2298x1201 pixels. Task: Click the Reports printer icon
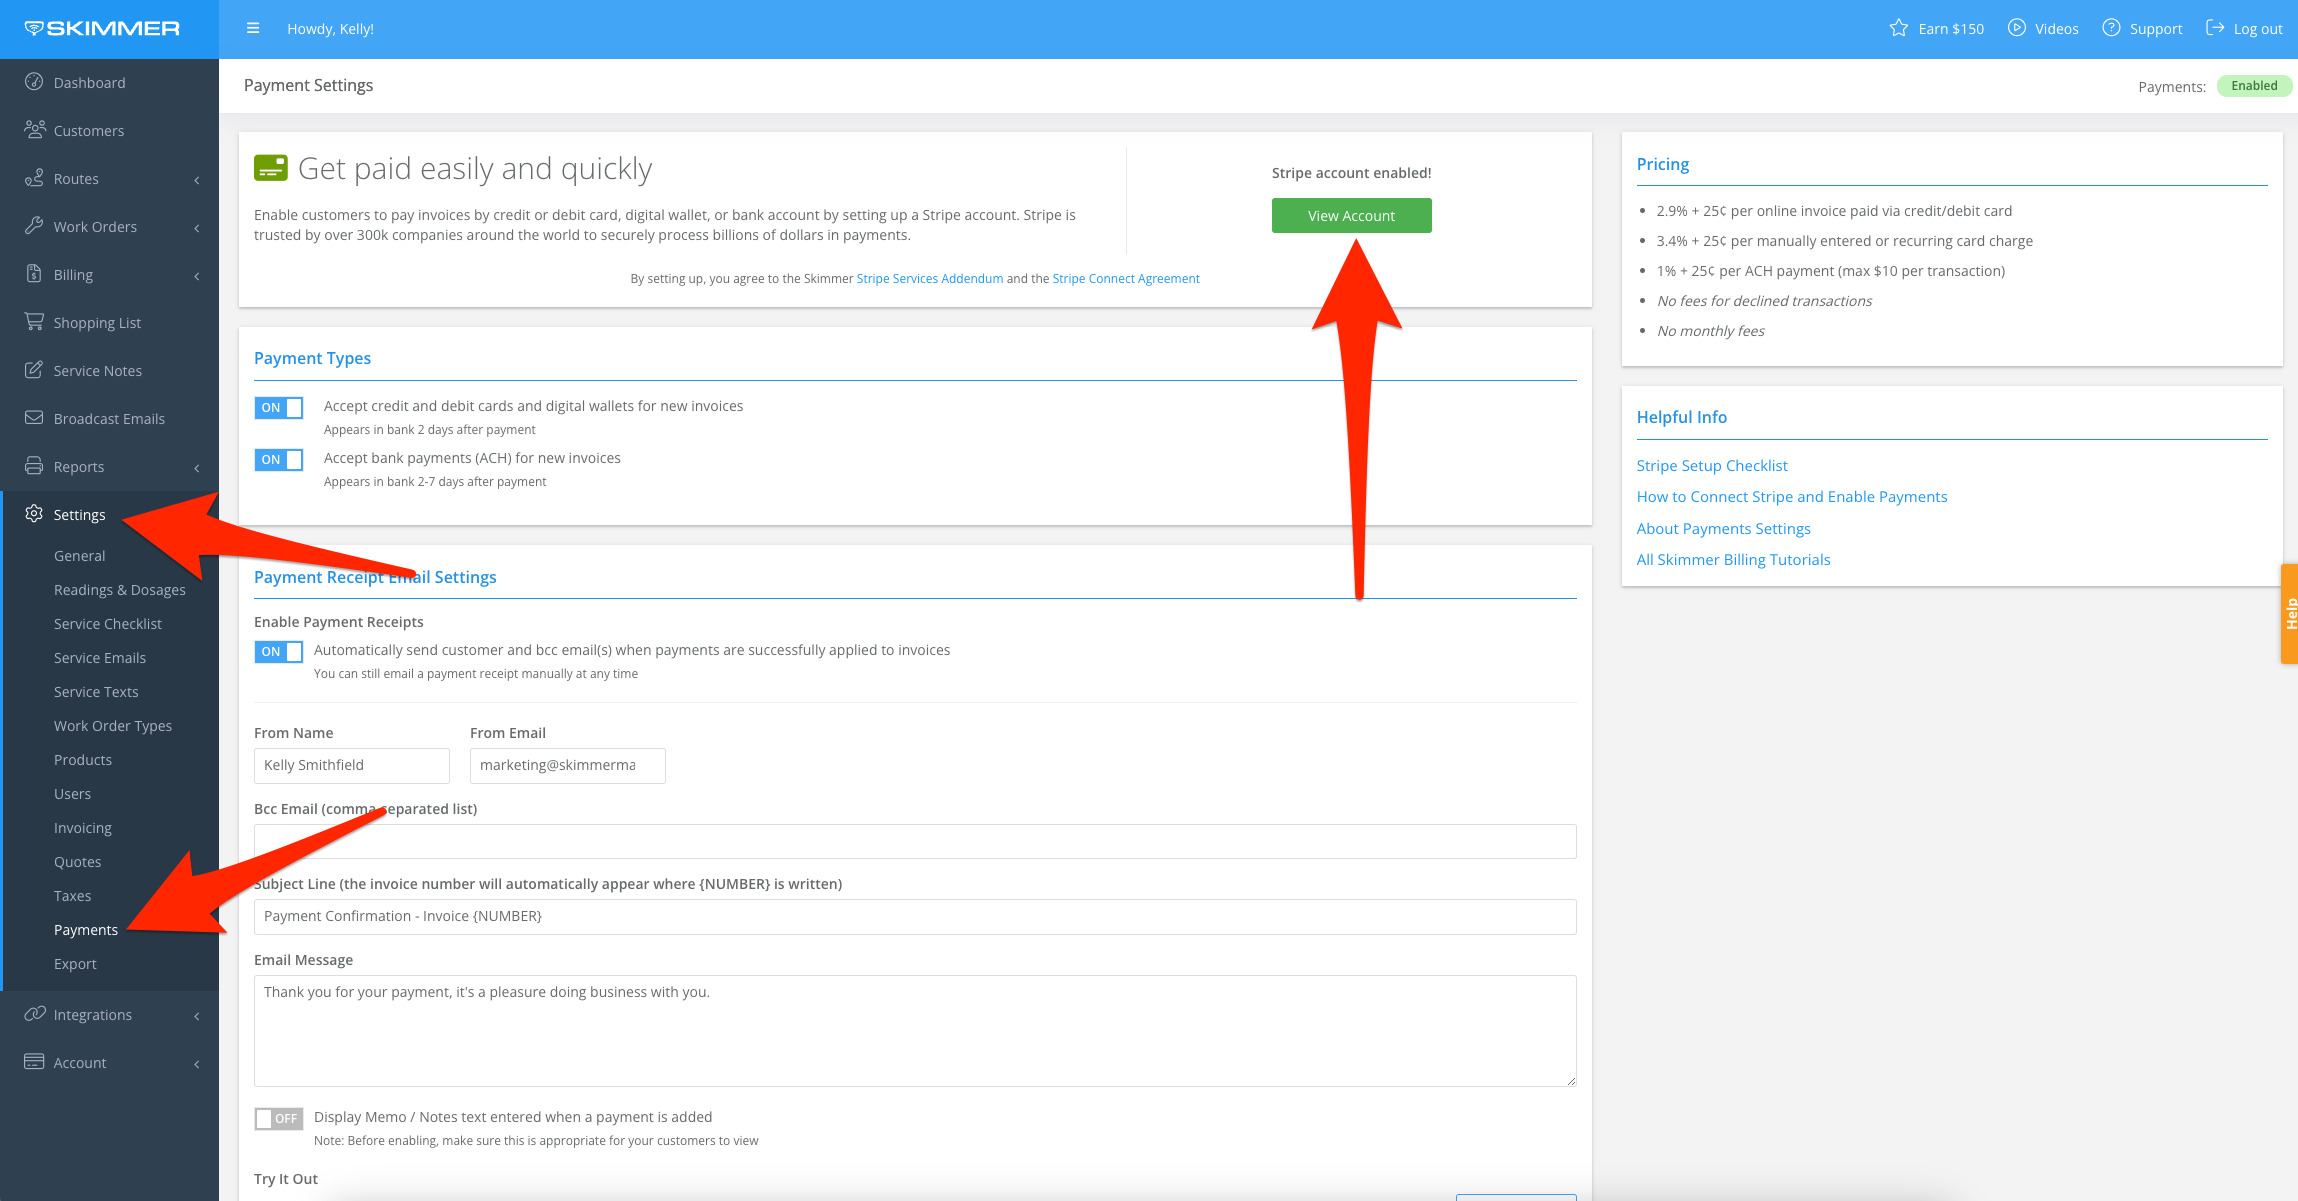[34, 466]
